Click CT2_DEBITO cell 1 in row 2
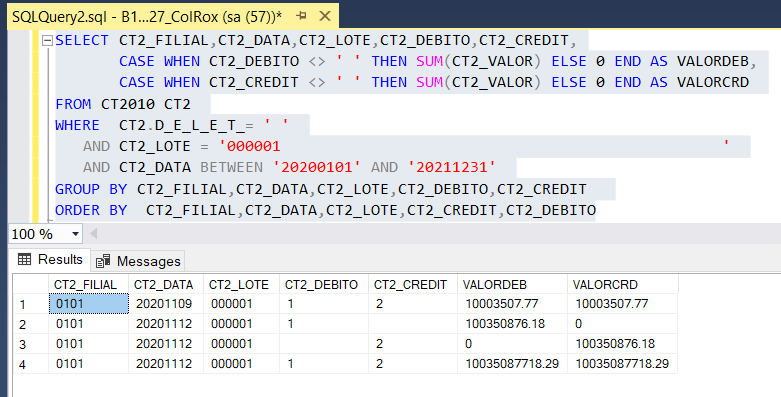 (324, 324)
